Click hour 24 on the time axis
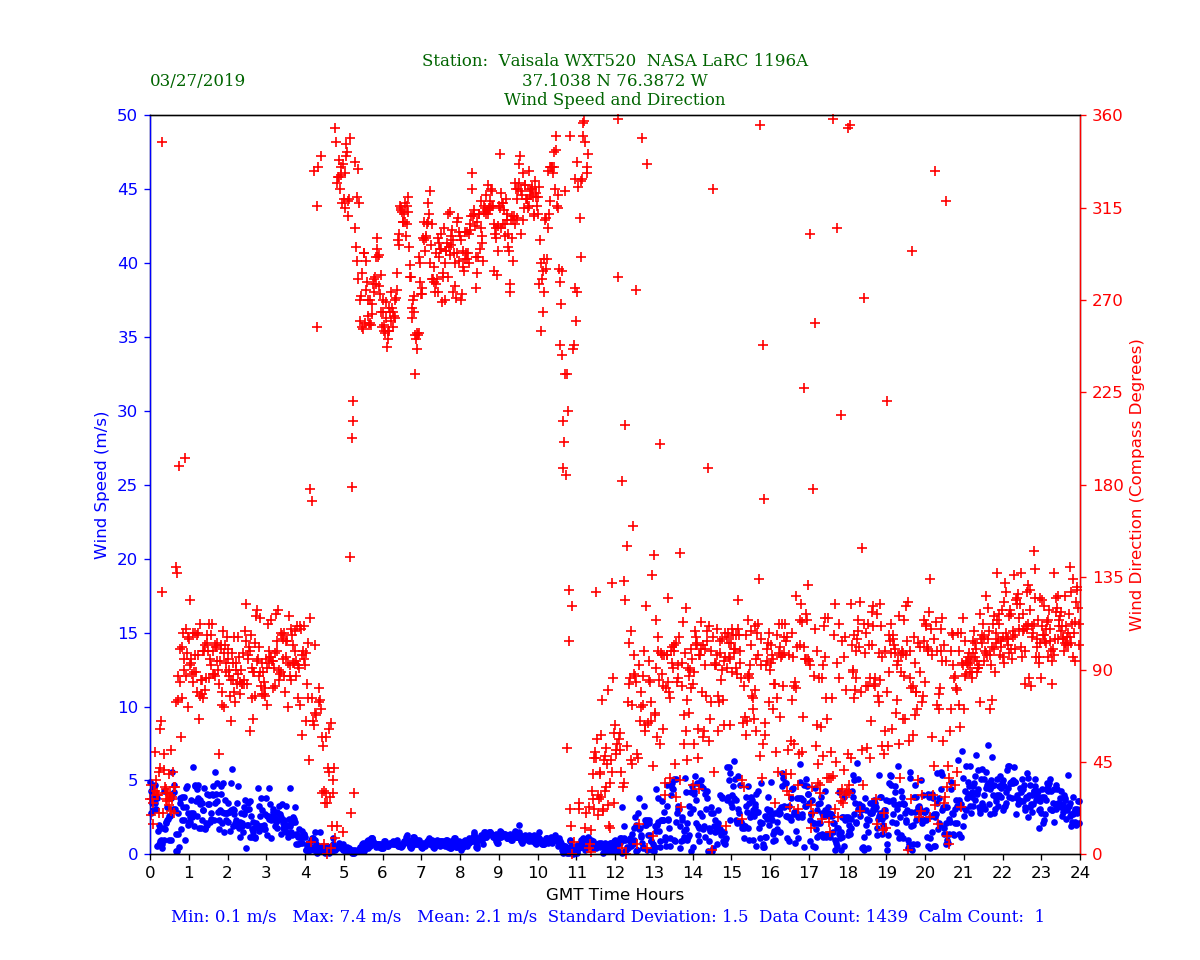1200x960 pixels. [1080, 873]
